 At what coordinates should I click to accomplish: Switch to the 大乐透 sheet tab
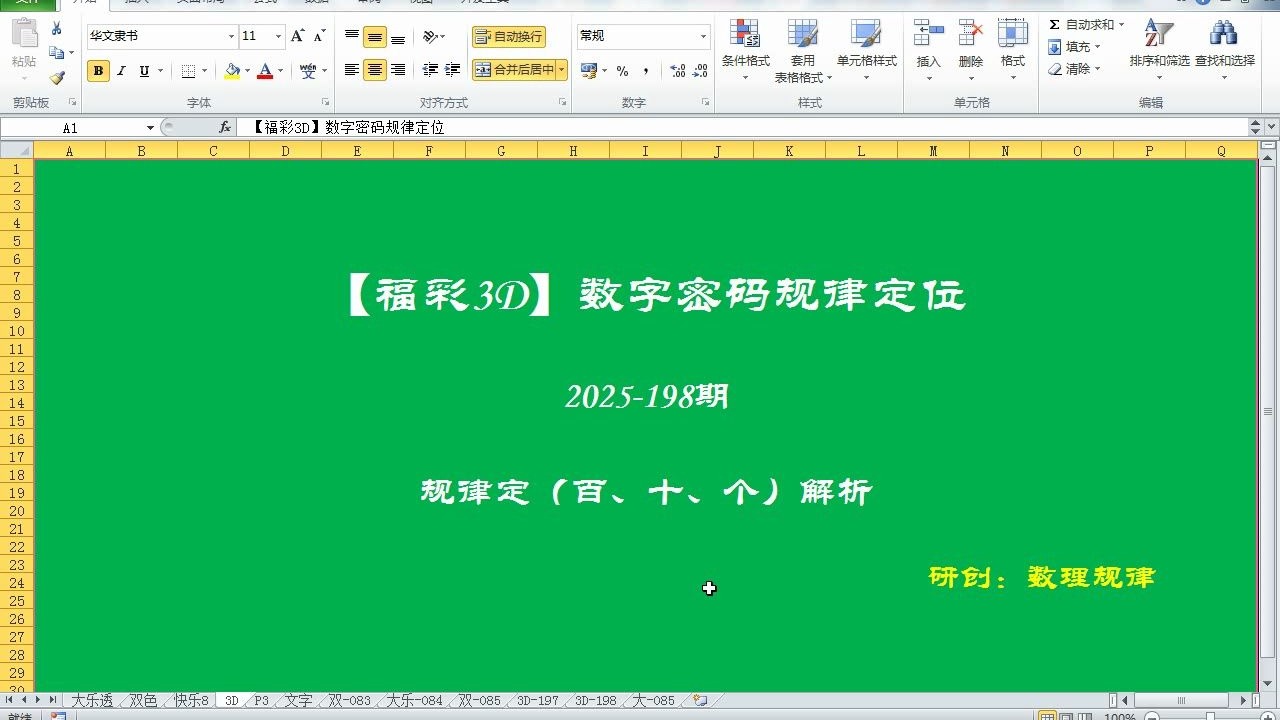tap(92, 701)
